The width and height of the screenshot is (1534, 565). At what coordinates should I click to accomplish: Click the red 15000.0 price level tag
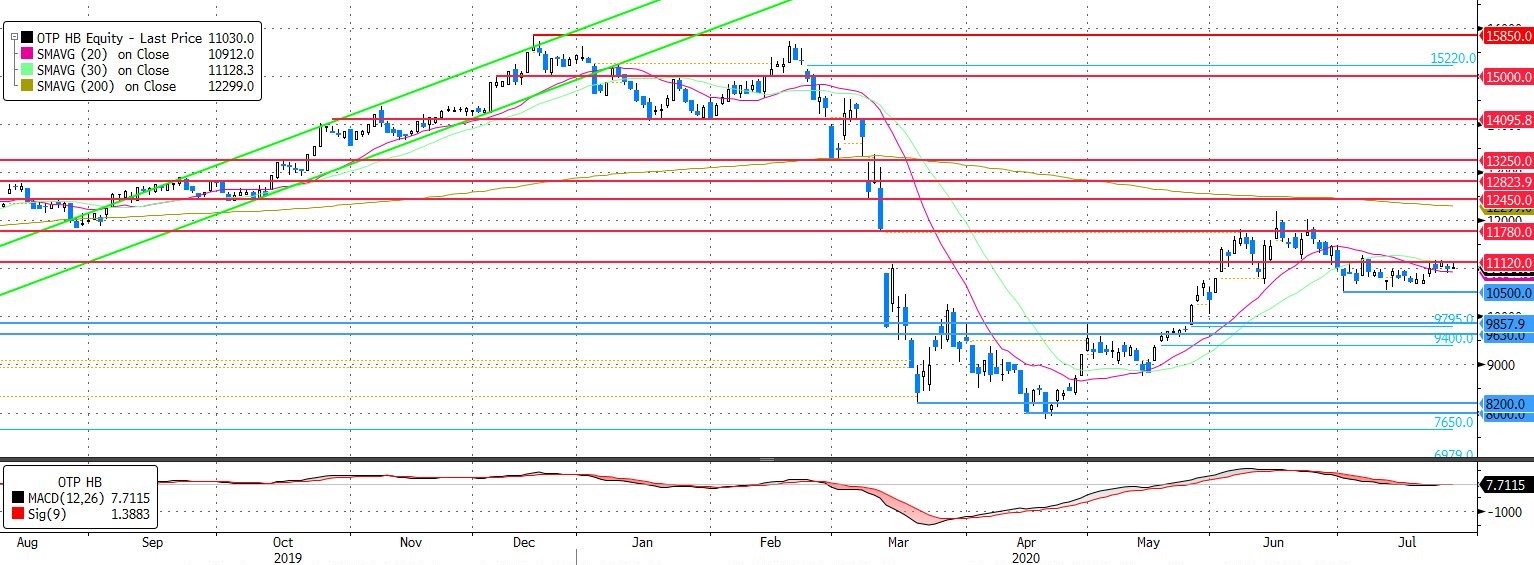point(1508,76)
